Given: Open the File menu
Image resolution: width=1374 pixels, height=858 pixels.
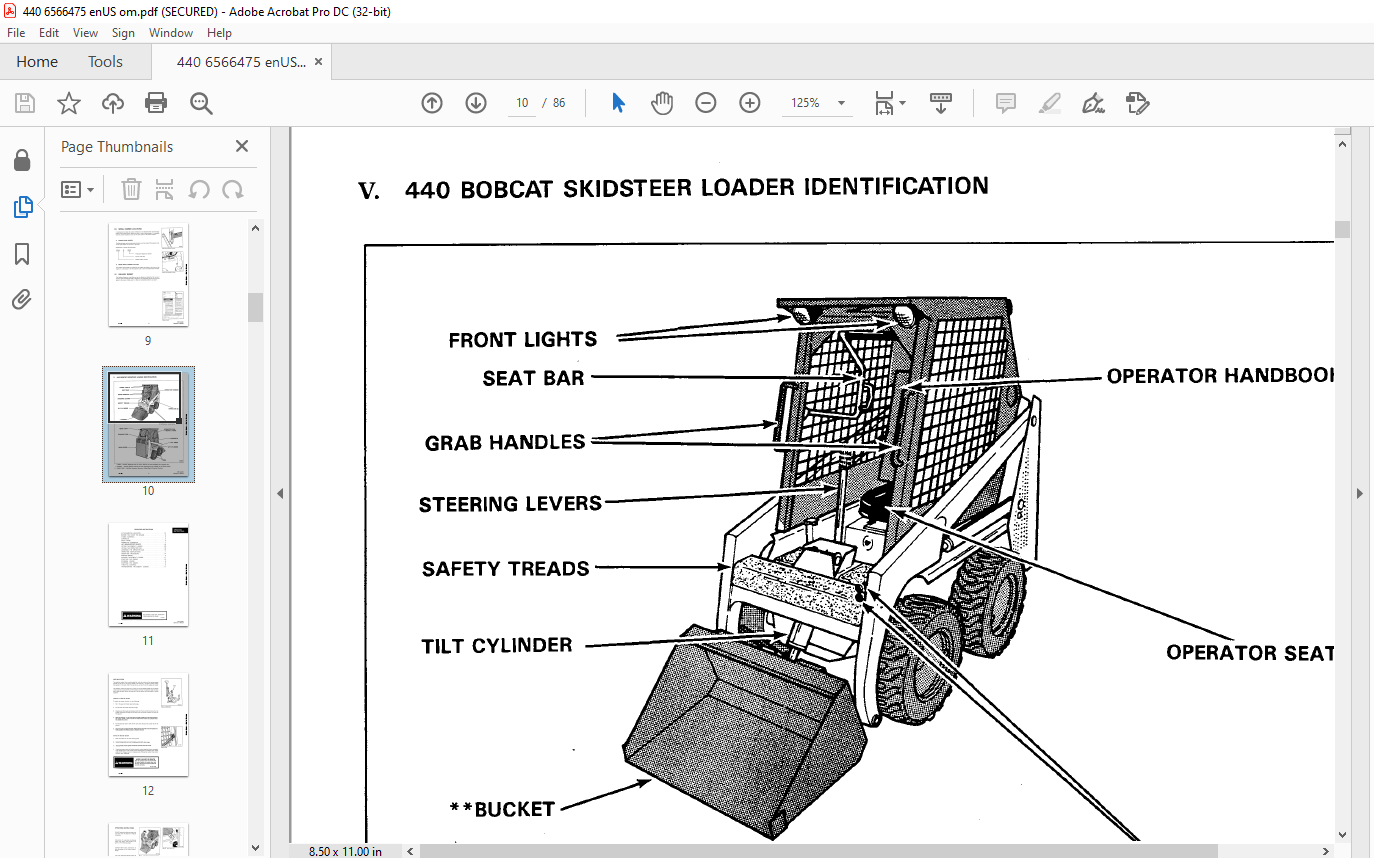Looking at the screenshot, I should click(16, 33).
